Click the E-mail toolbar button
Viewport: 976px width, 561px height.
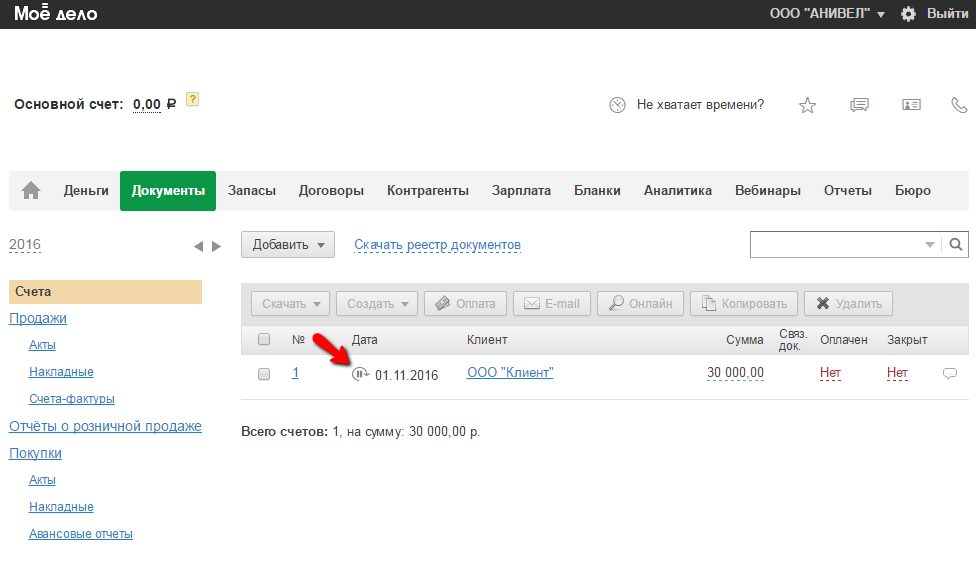(x=551, y=304)
